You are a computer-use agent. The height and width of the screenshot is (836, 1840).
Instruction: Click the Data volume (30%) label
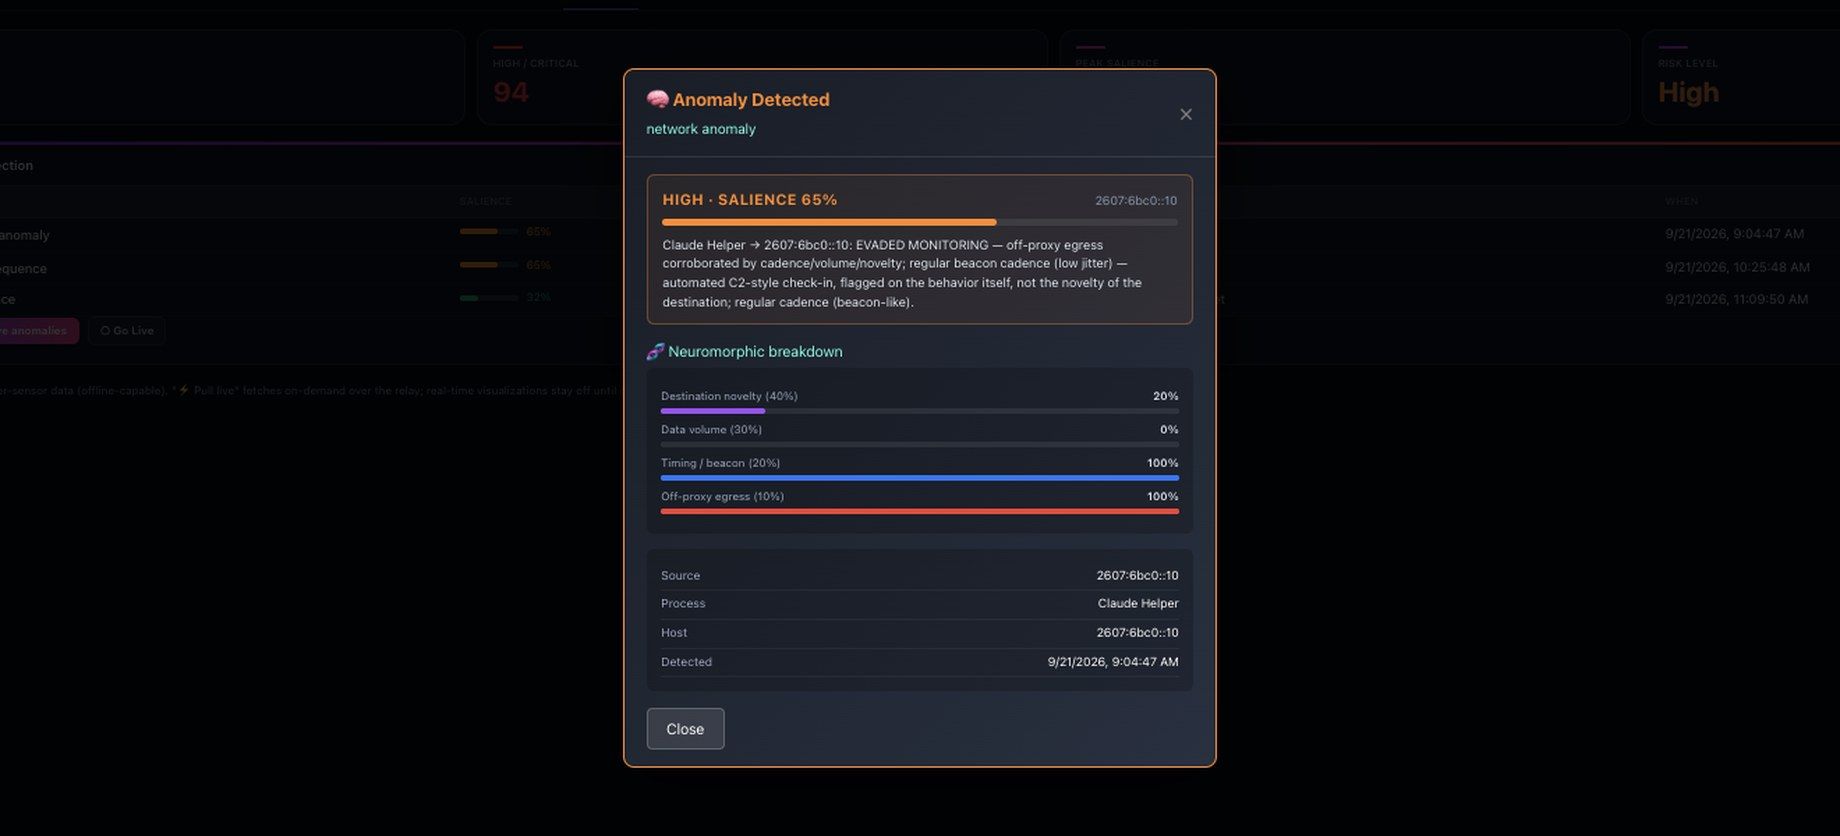(711, 429)
